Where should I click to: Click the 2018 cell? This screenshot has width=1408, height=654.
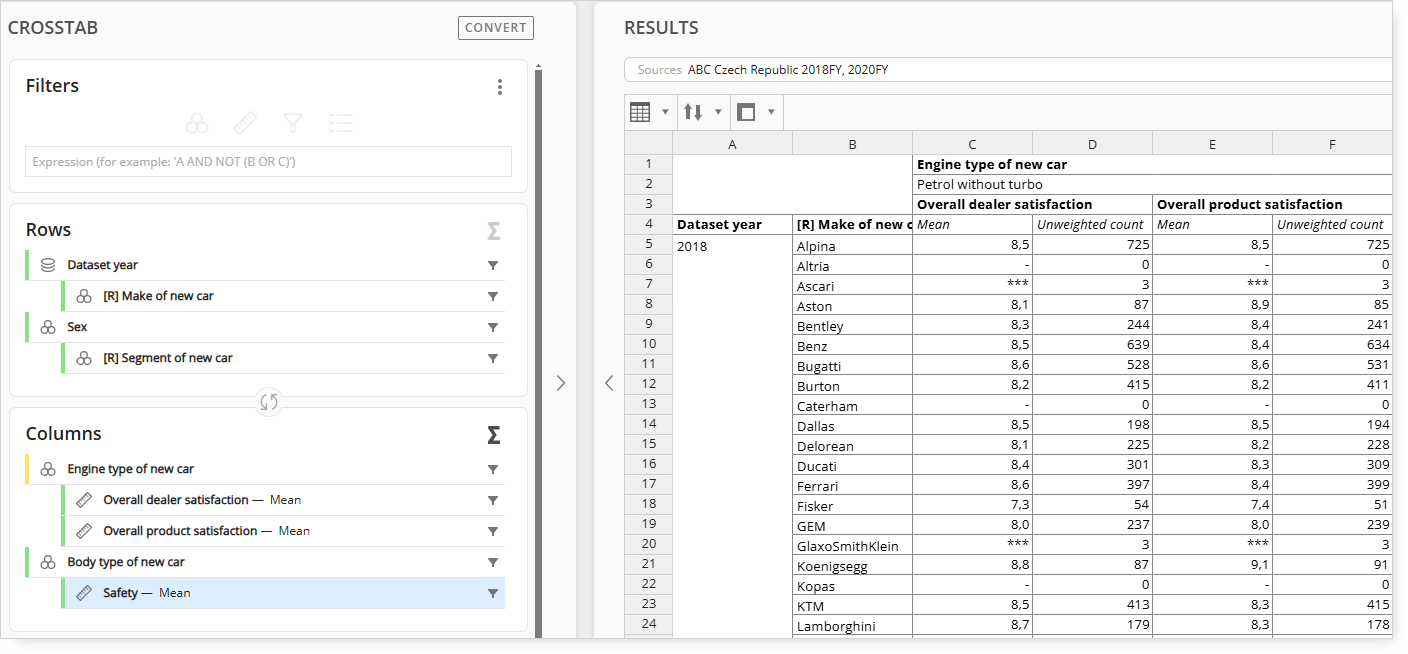(732, 436)
